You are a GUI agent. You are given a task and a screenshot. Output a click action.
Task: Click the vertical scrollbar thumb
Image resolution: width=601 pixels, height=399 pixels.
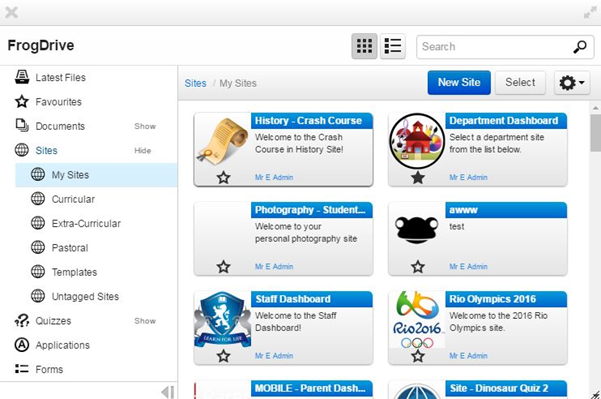click(595, 133)
